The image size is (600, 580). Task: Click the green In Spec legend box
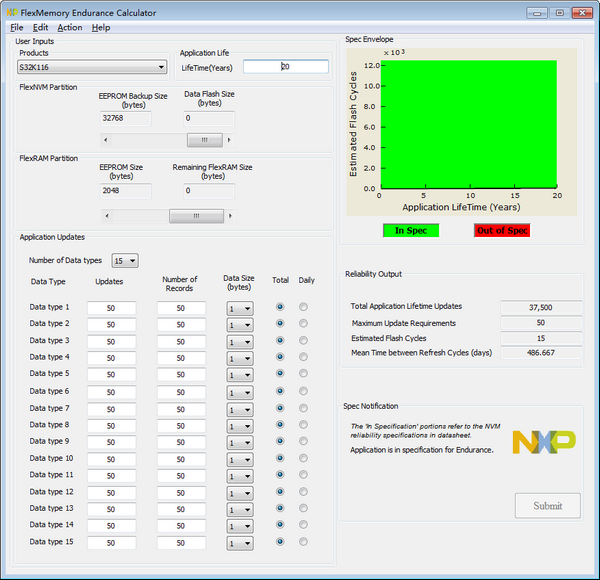[x=411, y=230]
